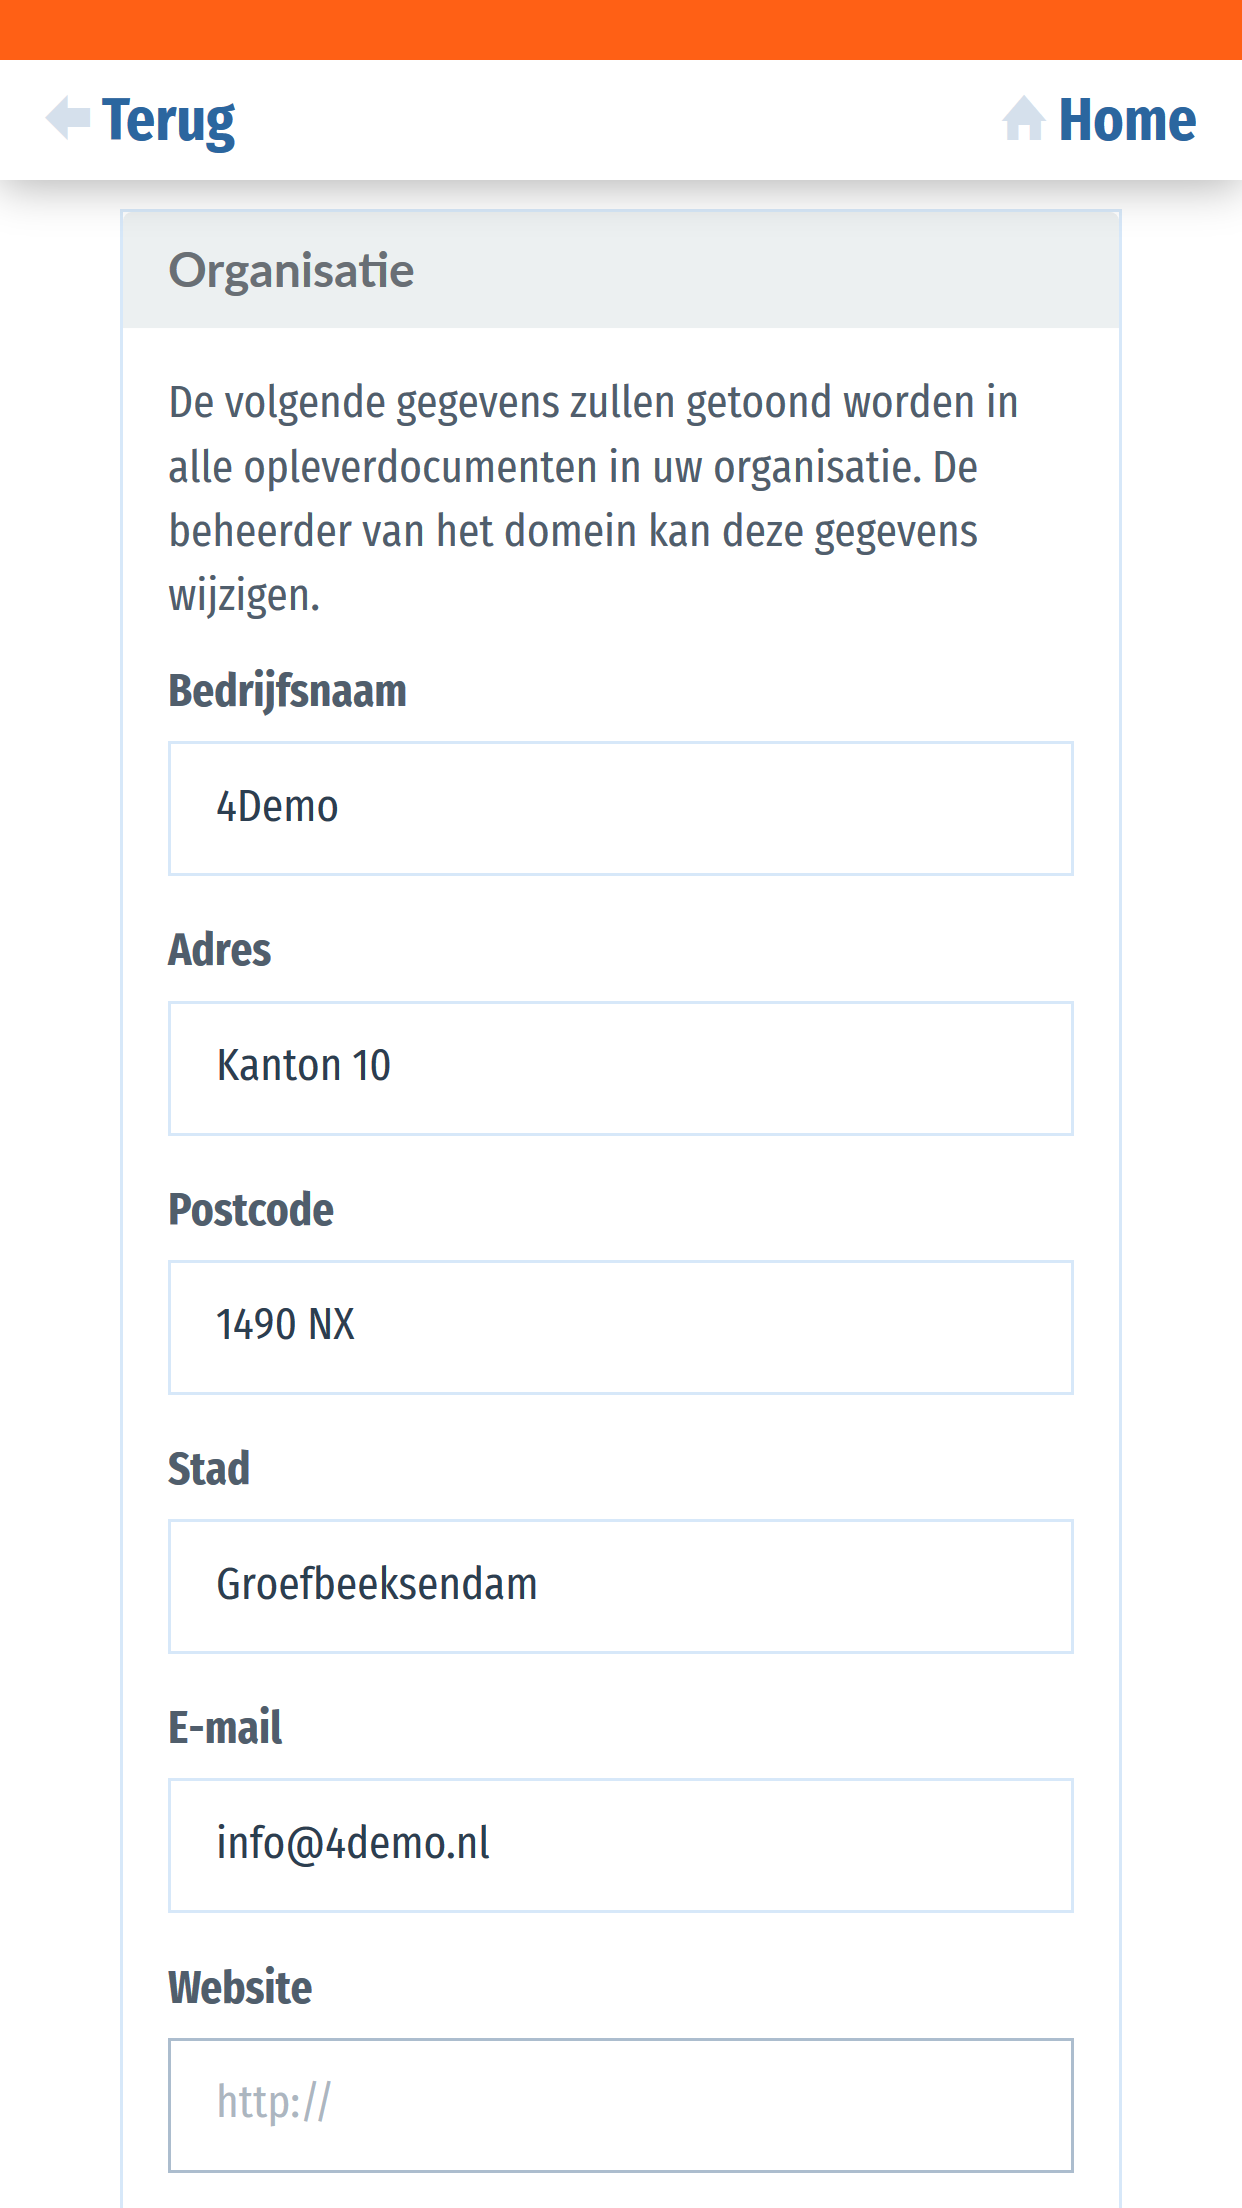Click the Stad field with Groefbeeksendam

pyautogui.click(x=620, y=1586)
